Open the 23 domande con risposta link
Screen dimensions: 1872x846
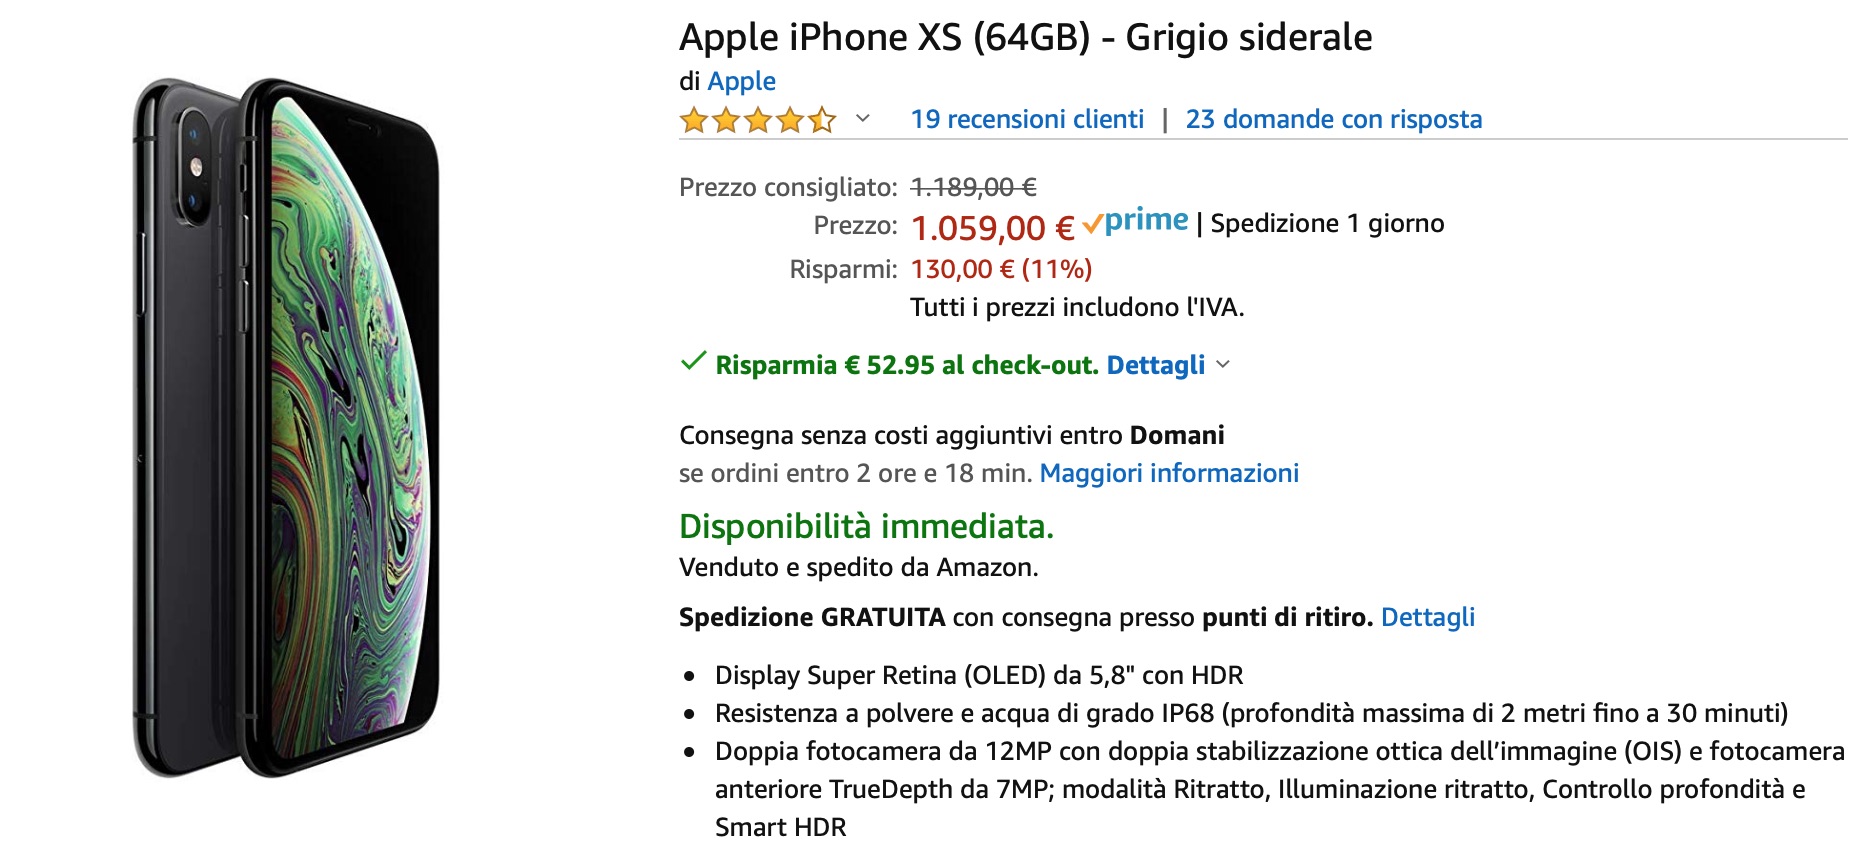point(1334,118)
